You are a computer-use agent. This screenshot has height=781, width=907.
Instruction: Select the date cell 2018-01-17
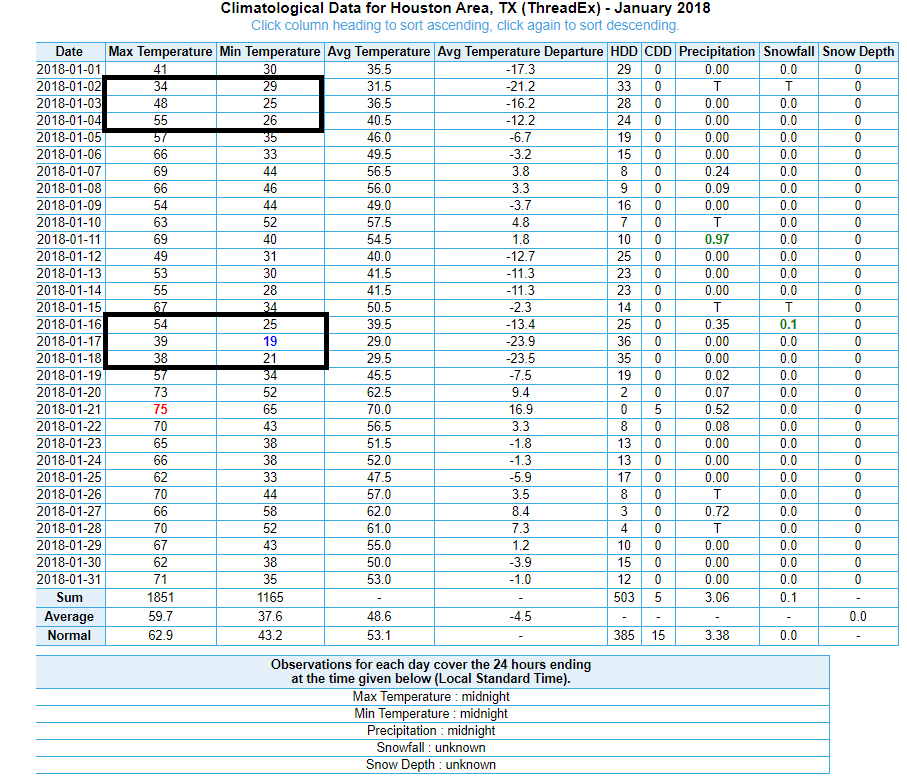click(69, 341)
